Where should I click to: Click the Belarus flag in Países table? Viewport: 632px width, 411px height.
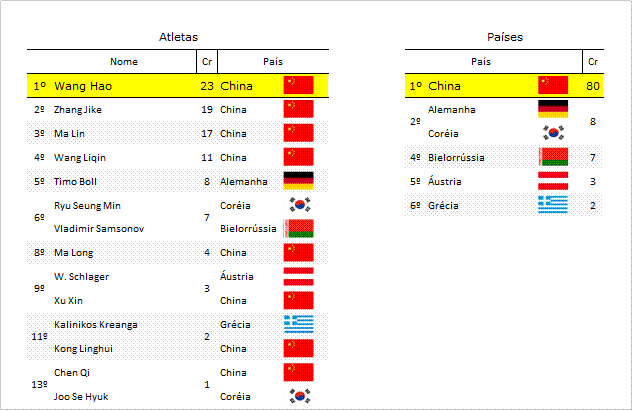553,157
